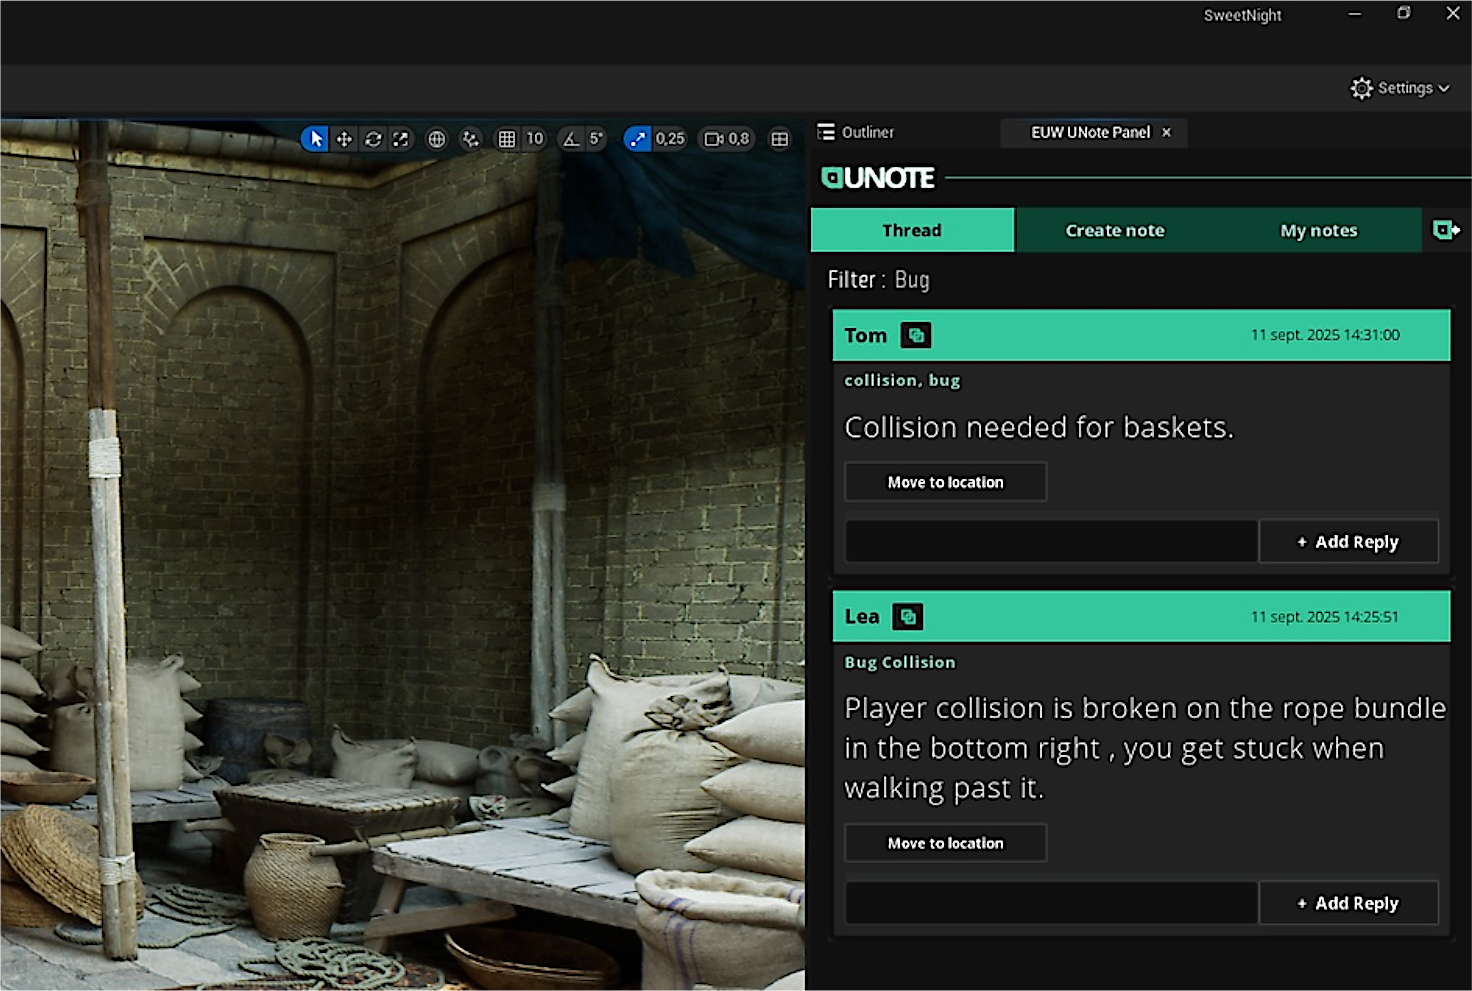Choose the Select objects cursor tool
The height and width of the screenshot is (991, 1472).
pos(316,139)
